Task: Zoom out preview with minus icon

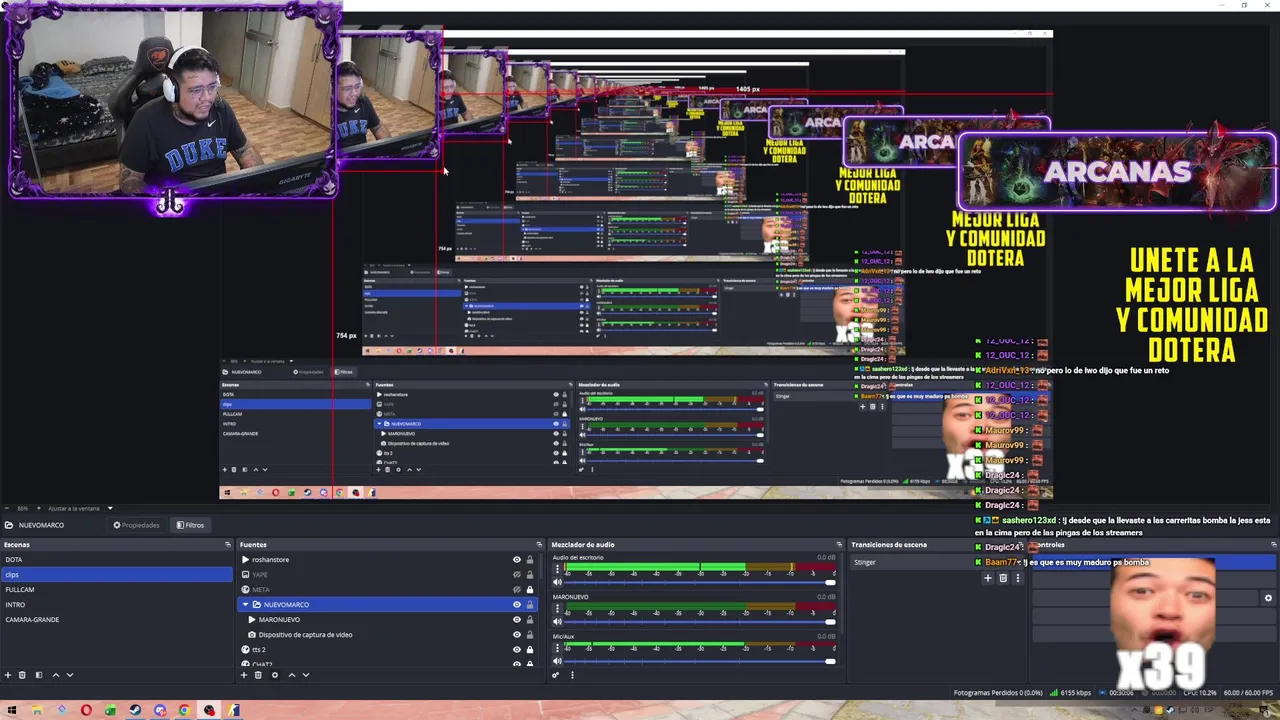Action: pyautogui.click(x=8, y=508)
